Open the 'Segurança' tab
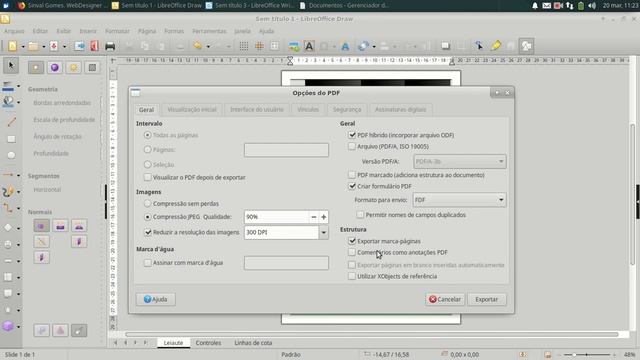640x360 pixels. pyautogui.click(x=347, y=109)
